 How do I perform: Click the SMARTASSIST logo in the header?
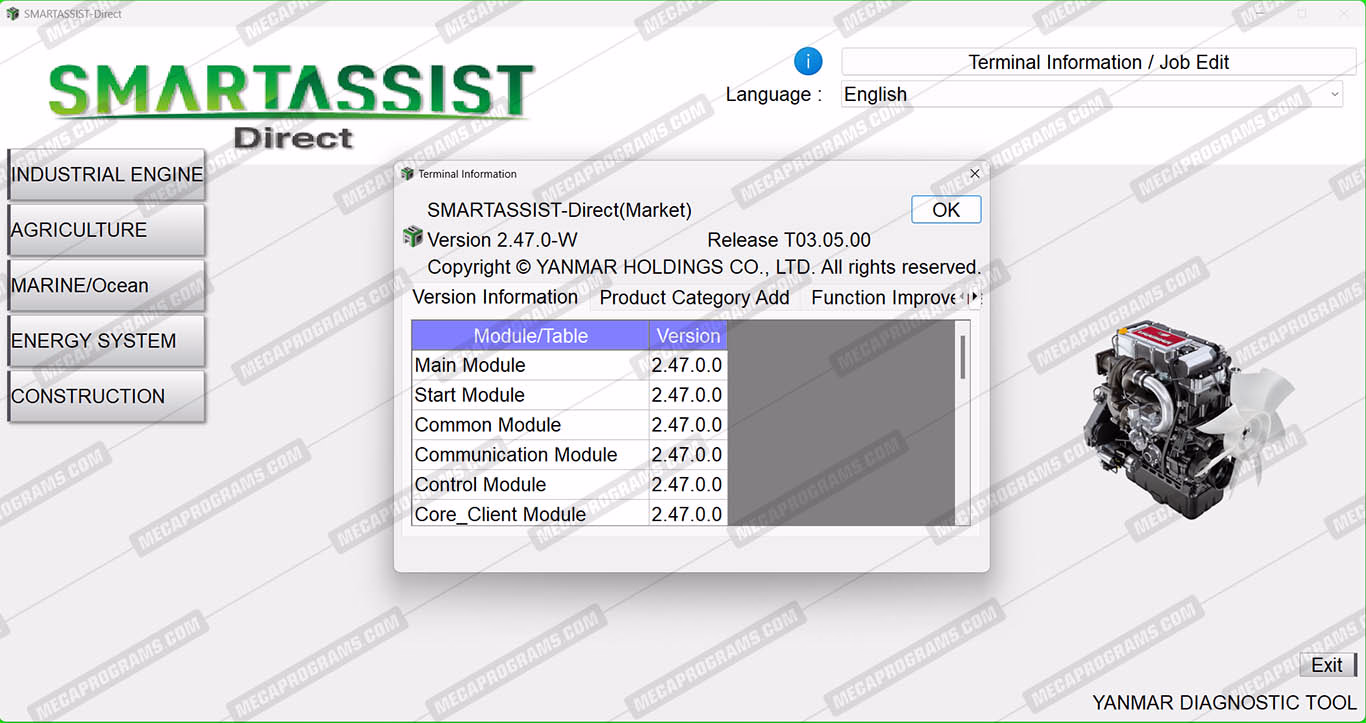coord(292,106)
